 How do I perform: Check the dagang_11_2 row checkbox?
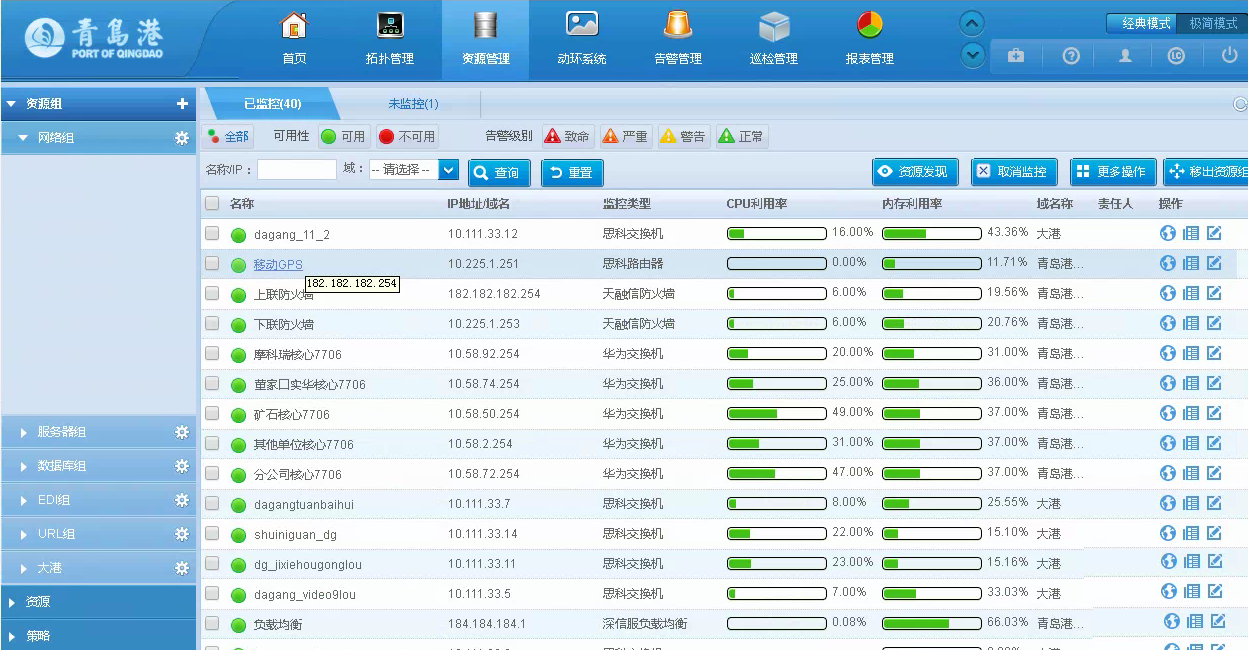[x=212, y=233]
